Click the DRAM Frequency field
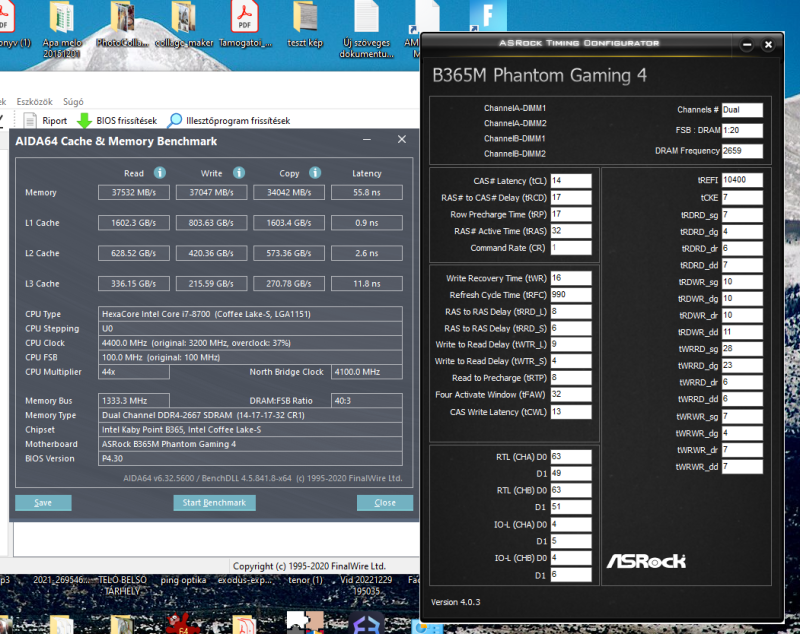This screenshot has height=634, width=800. 742,151
